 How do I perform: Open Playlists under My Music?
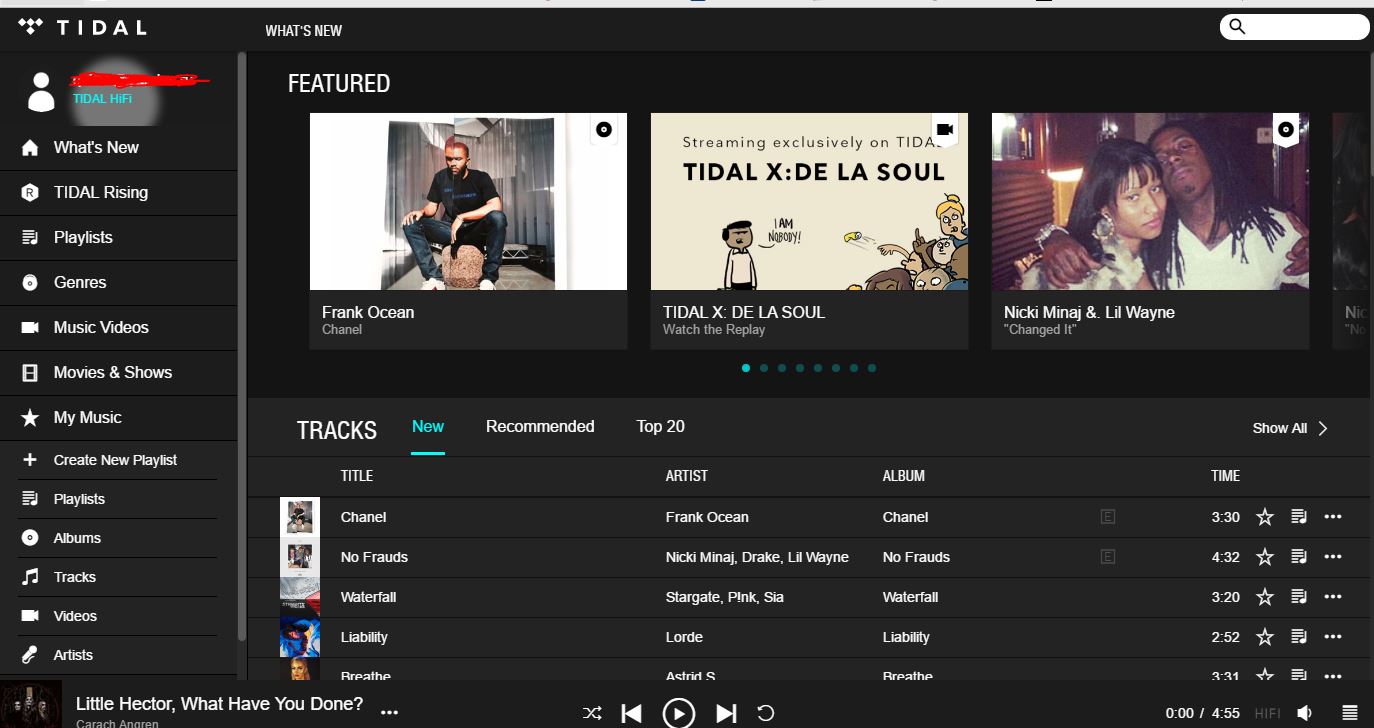click(118, 499)
